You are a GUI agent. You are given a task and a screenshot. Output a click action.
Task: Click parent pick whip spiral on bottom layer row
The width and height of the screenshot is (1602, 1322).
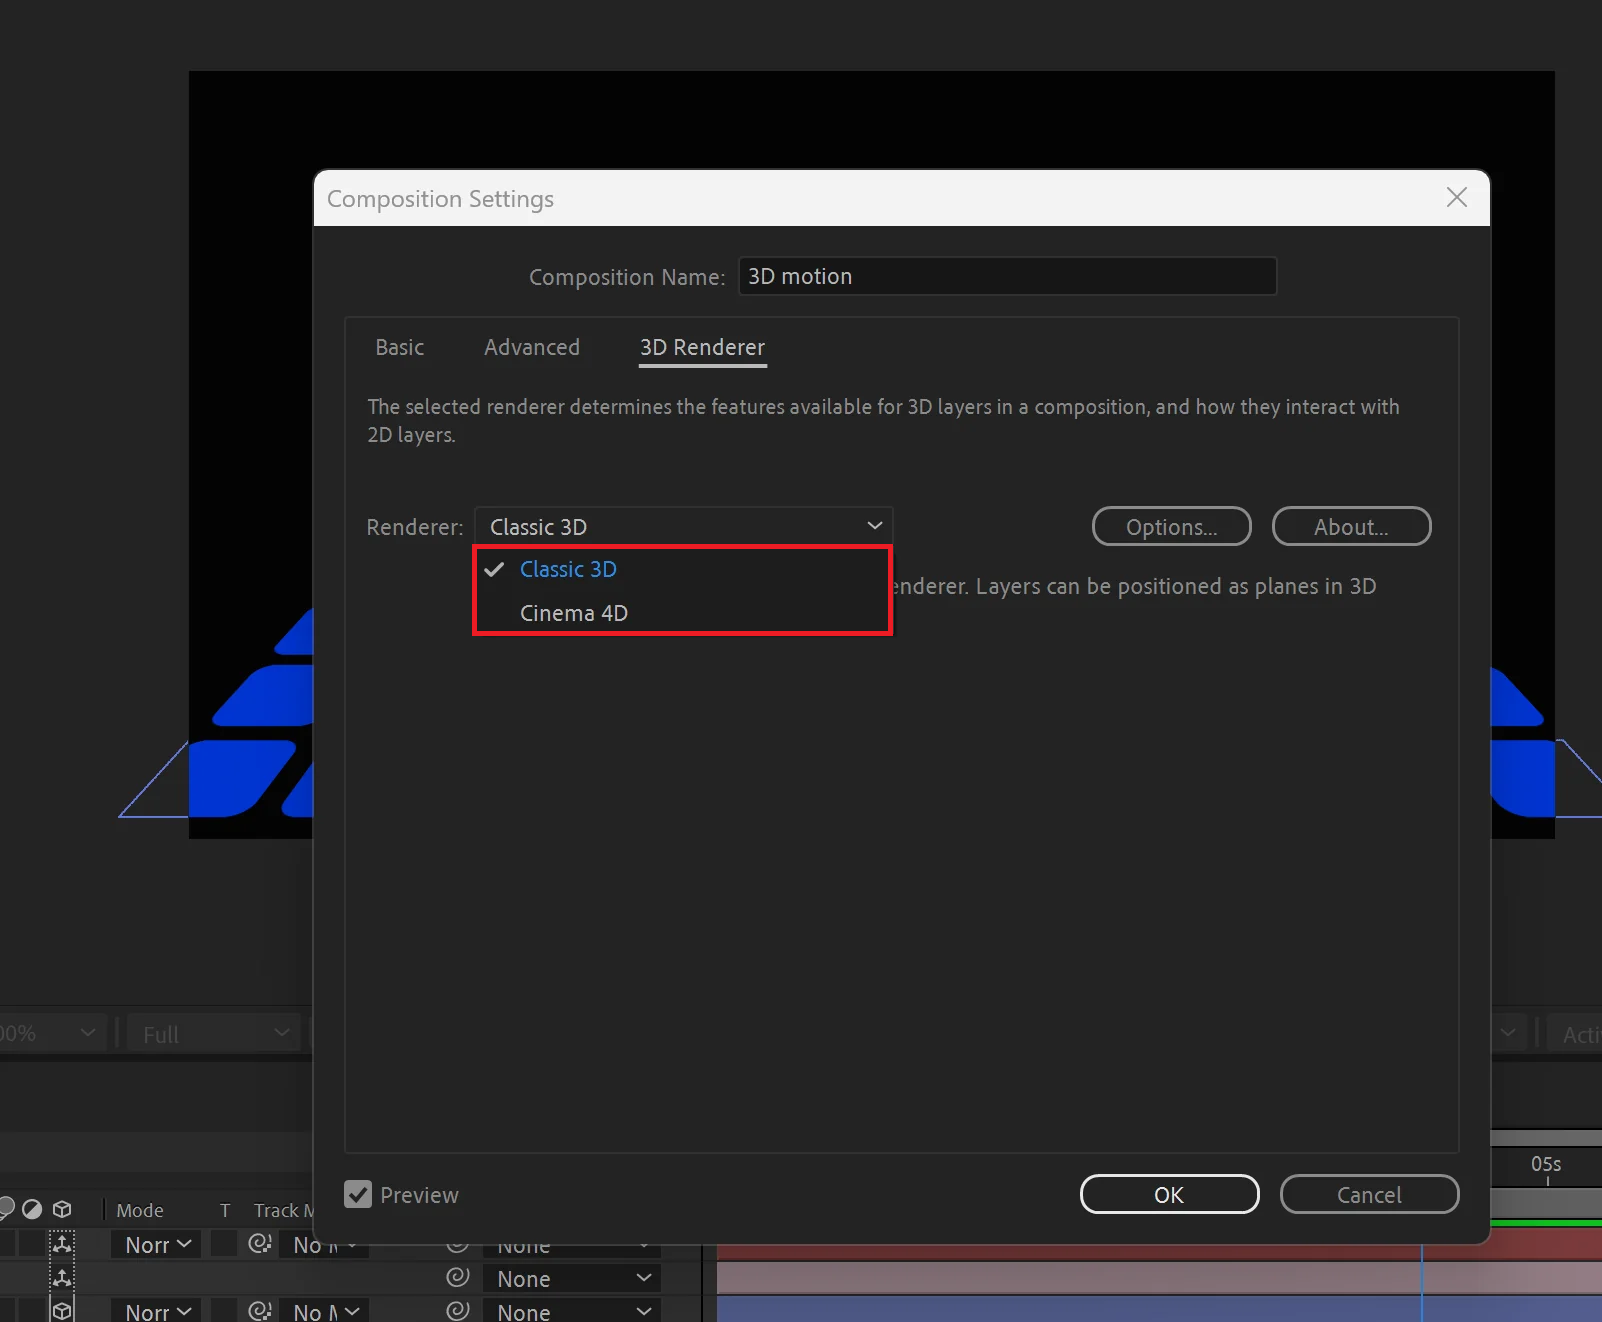pos(458,1310)
